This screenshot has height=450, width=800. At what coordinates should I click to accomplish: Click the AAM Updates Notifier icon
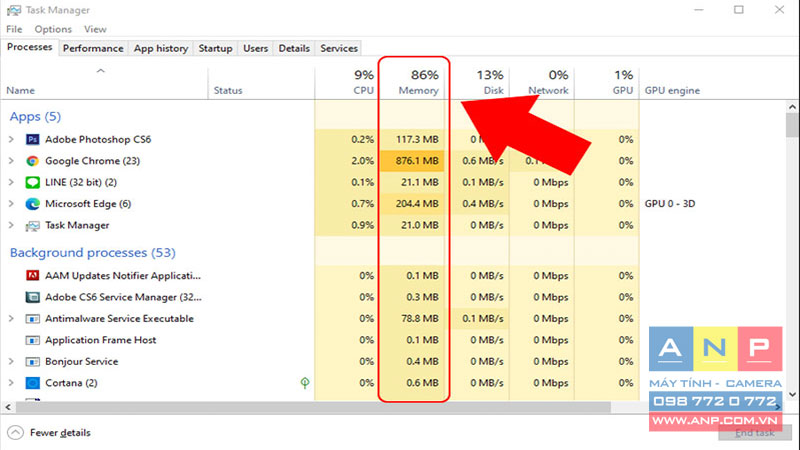[33, 276]
